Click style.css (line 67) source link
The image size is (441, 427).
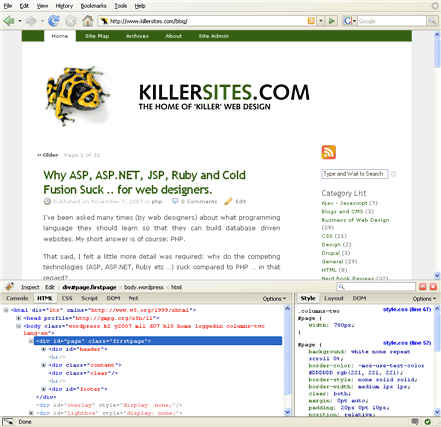click(407, 310)
